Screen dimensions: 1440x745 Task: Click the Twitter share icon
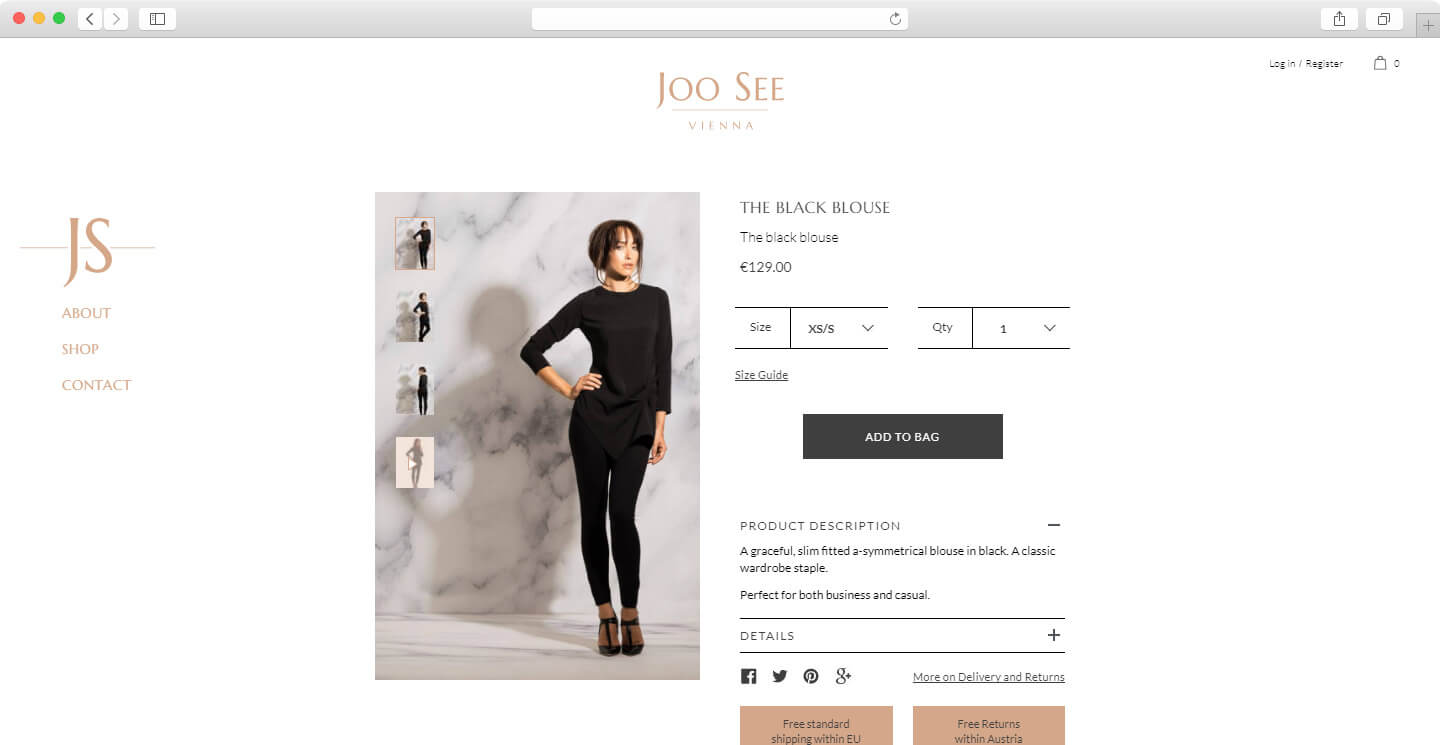click(780, 677)
